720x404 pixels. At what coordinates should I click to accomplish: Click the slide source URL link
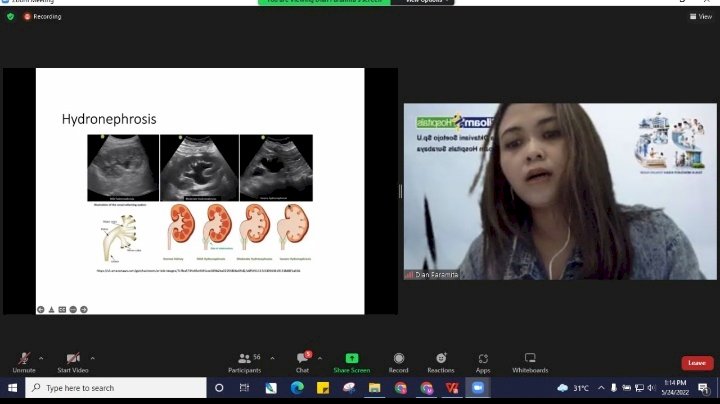tap(198, 271)
